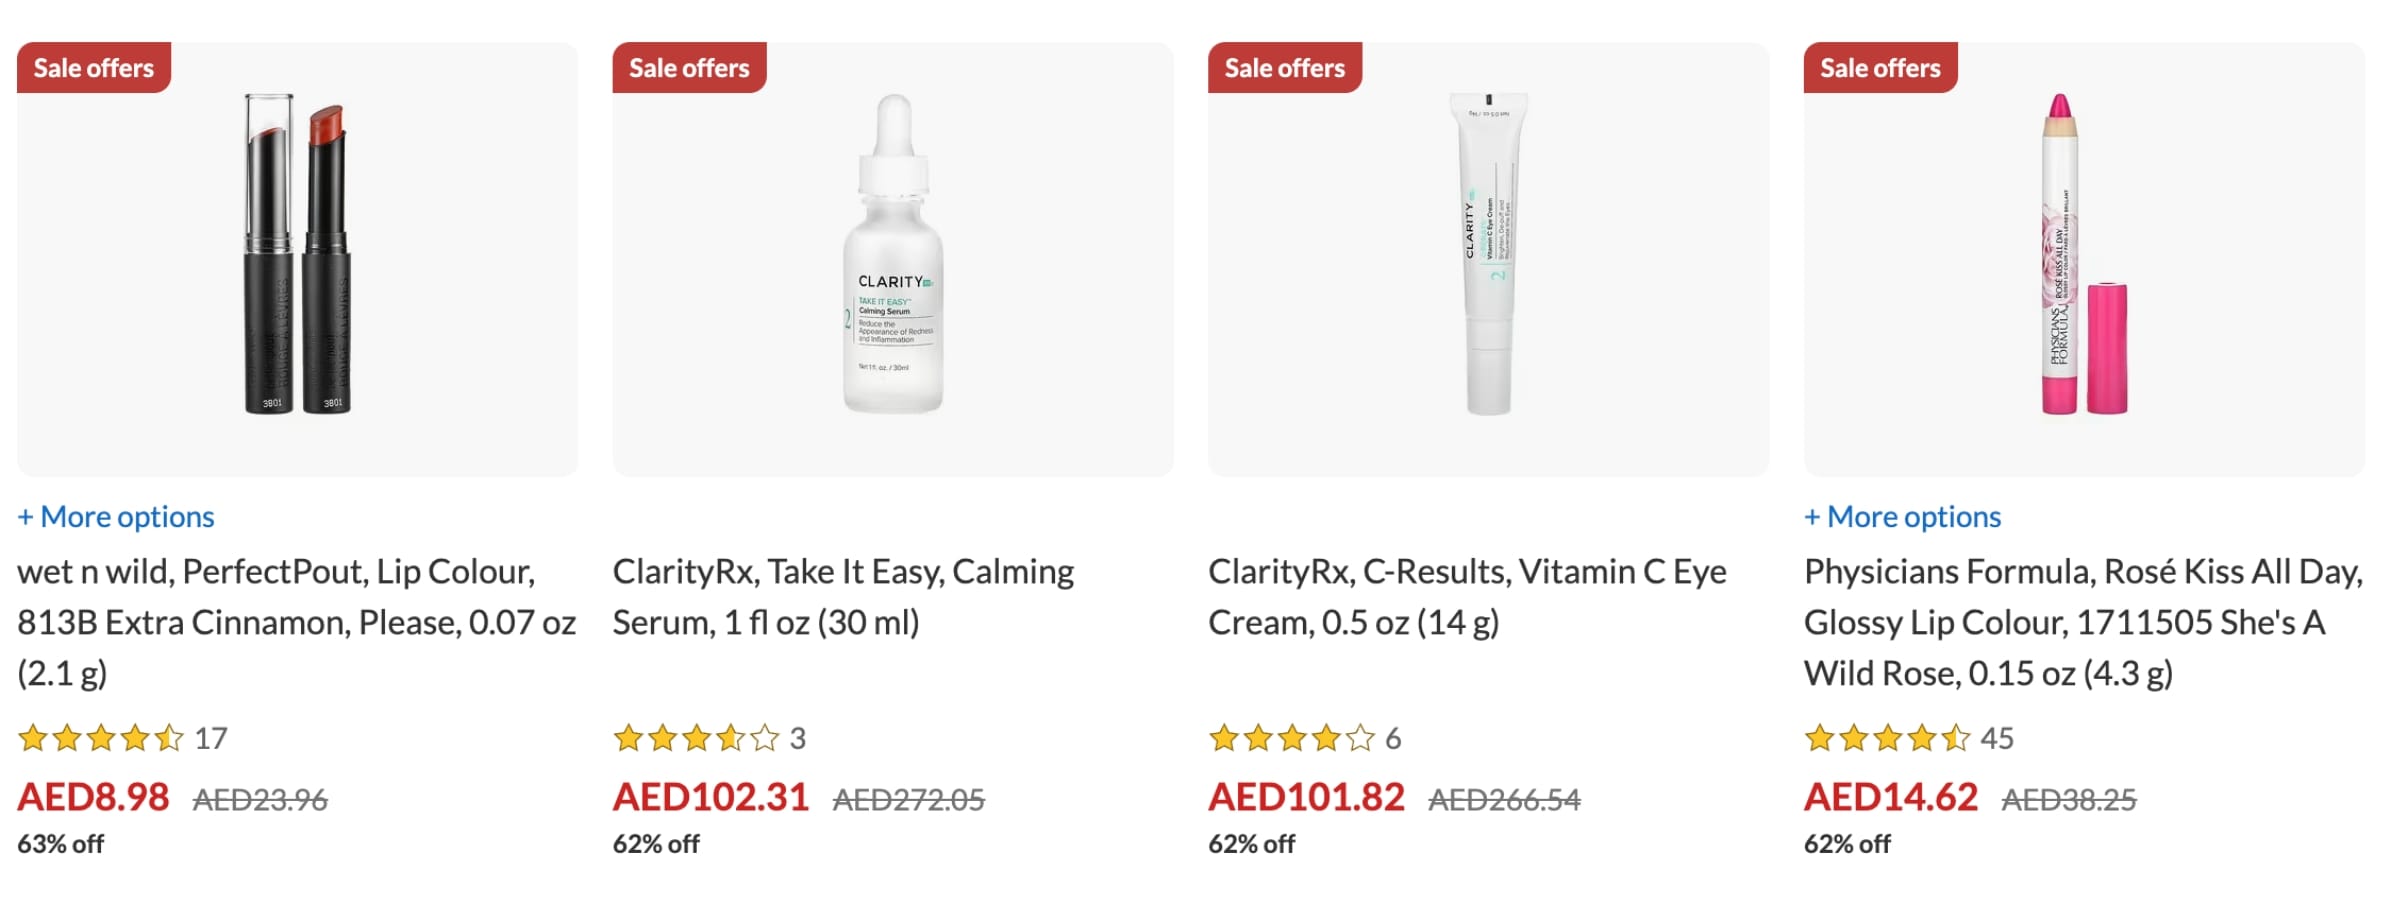This screenshot has width=2391, height=913.
Task: View the star rating for Physicians Formula lip colour
Action: coord(1887,739)
